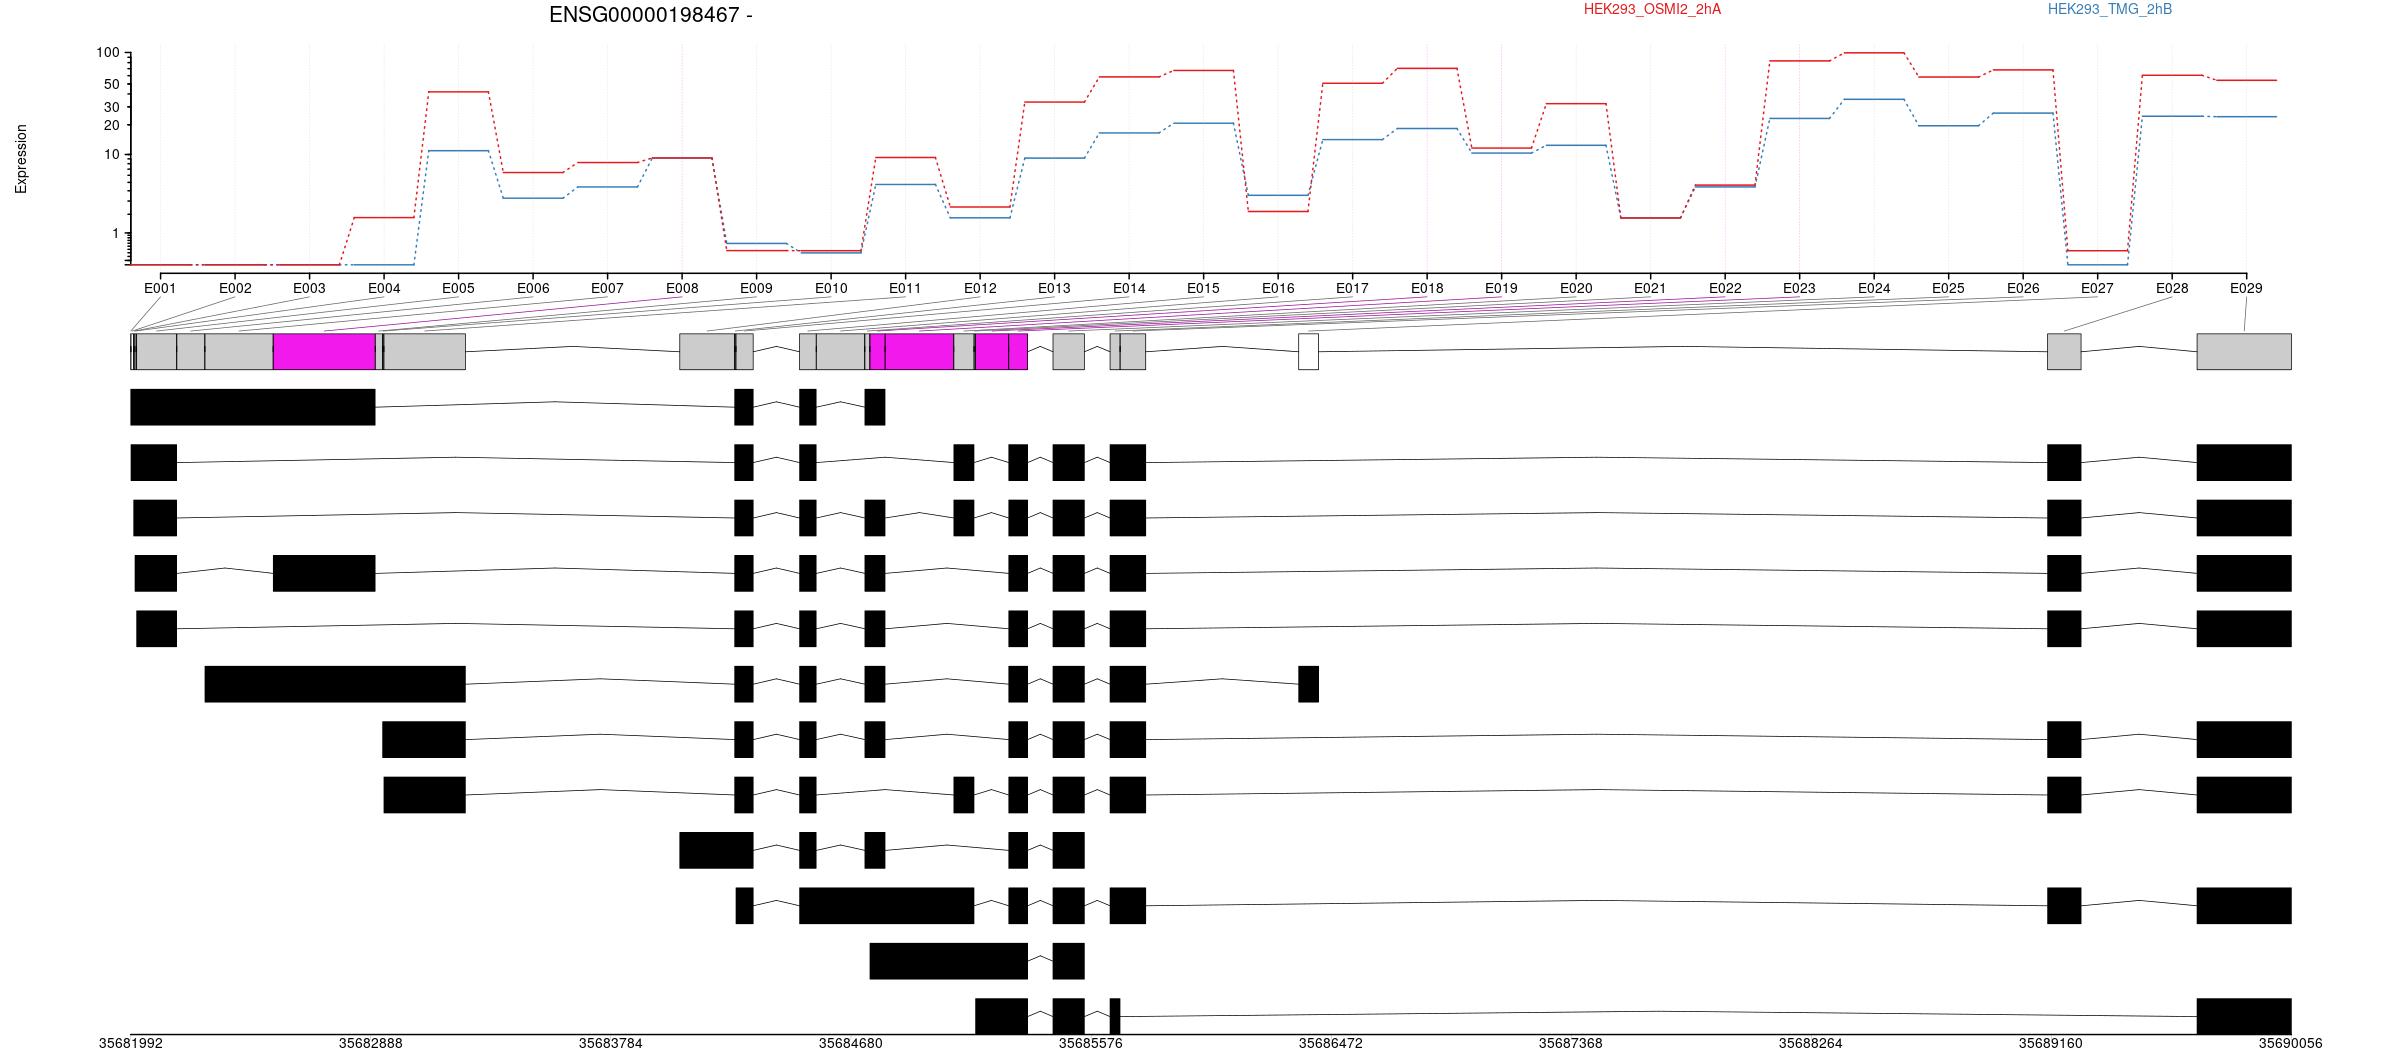Click the E013 exon bin label
2400x1060 pixels.
tap(1054, 288)
